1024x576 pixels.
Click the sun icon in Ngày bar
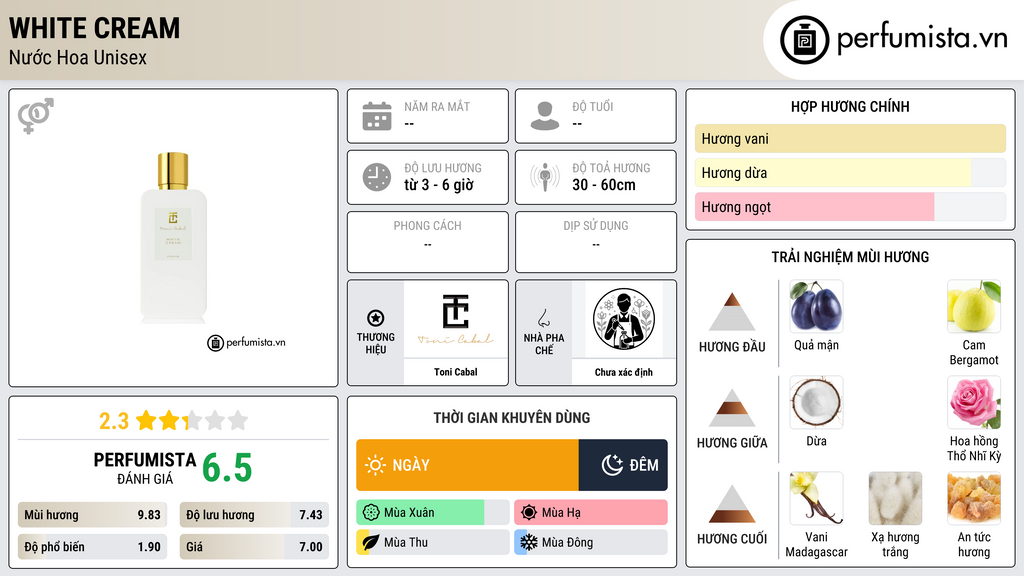pos(375,465)
